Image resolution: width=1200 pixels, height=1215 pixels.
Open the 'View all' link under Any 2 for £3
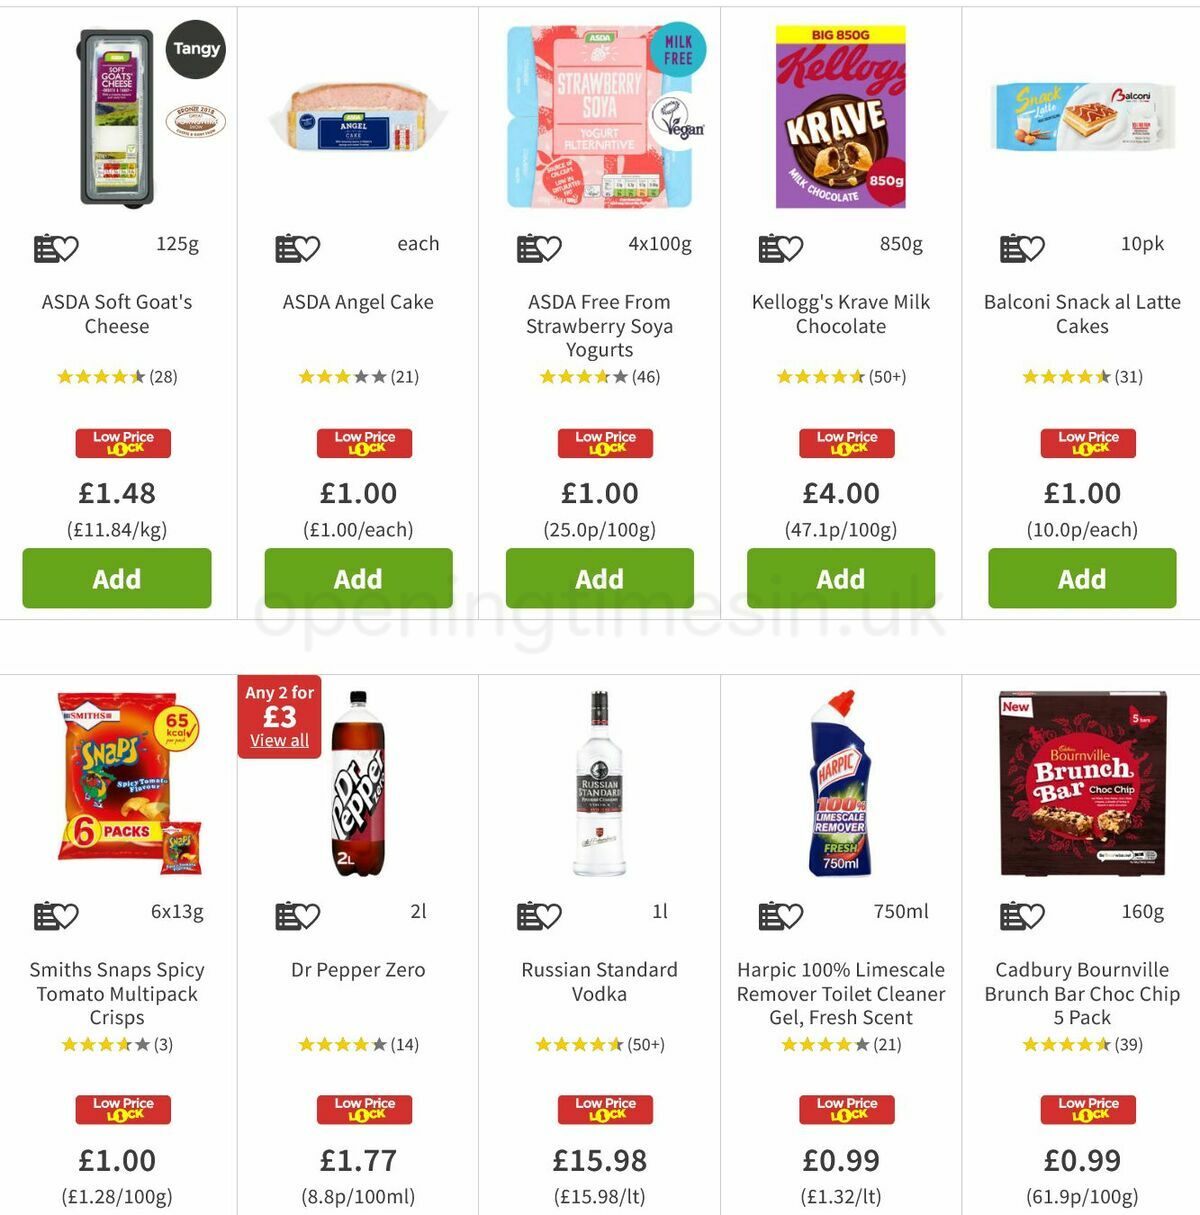pos(280,740)
